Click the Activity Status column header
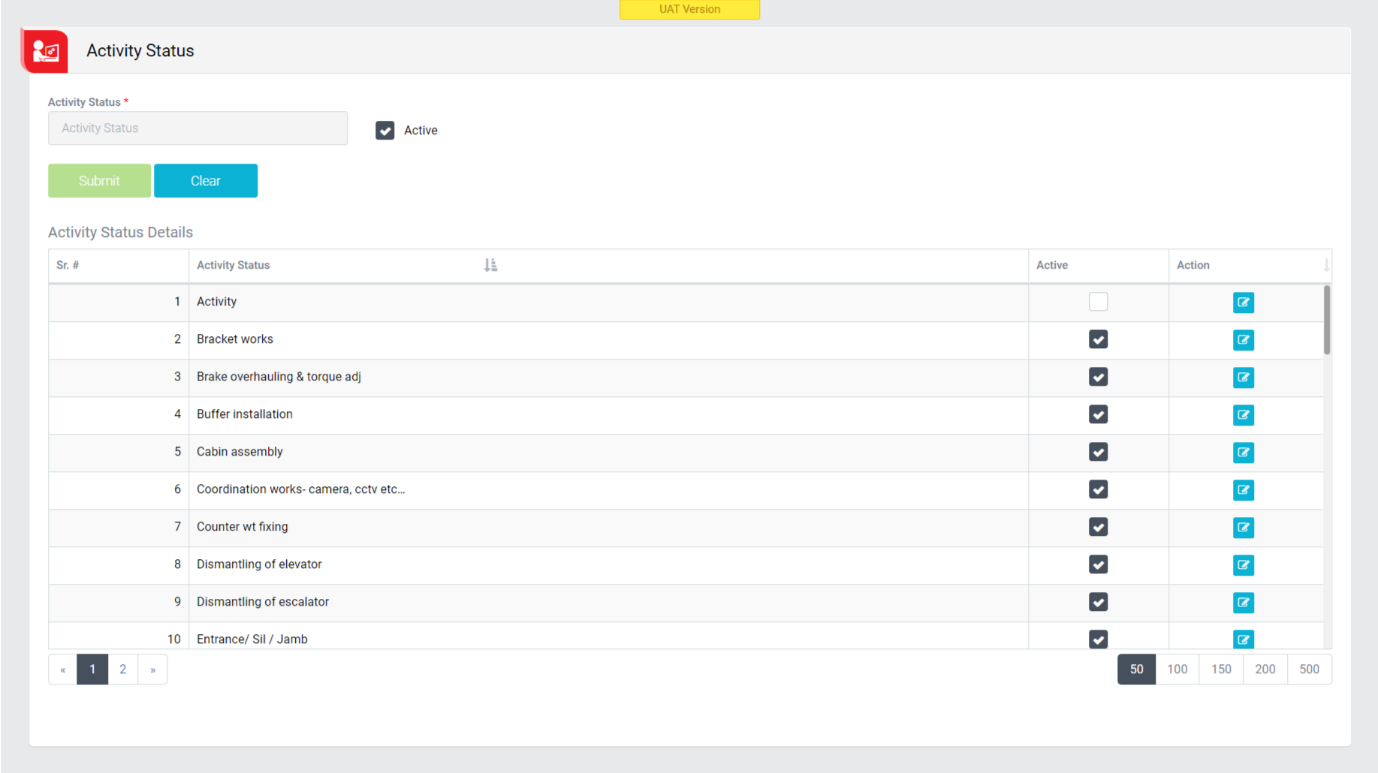Image resolution: width=1378 pixels, height=773 pixels. coord(608,265)
